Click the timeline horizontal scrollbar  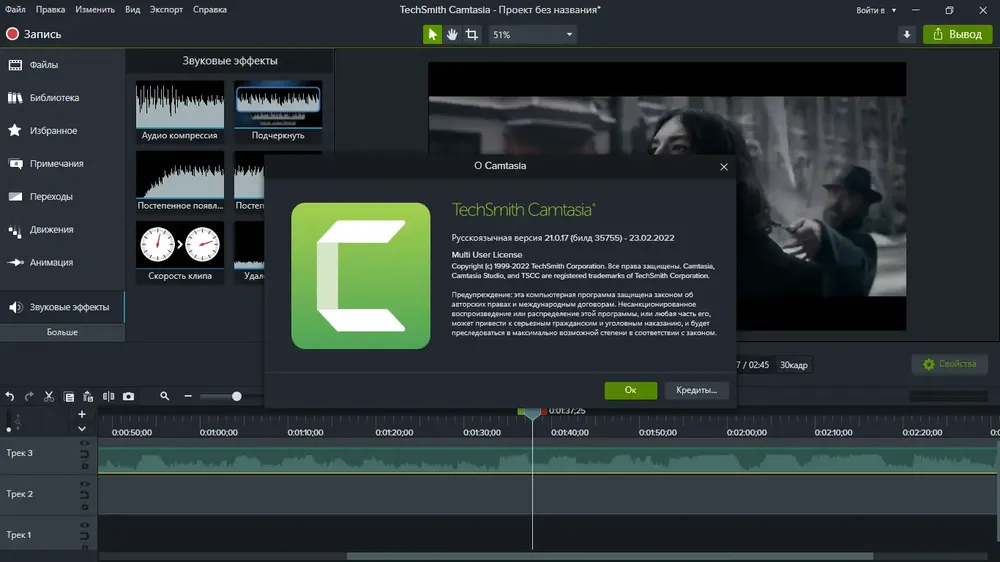(x=610, y=556)
